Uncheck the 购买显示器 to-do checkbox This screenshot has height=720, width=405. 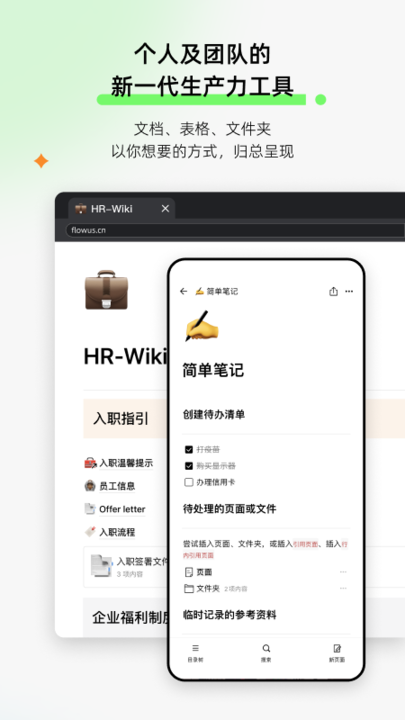(188, 466)
